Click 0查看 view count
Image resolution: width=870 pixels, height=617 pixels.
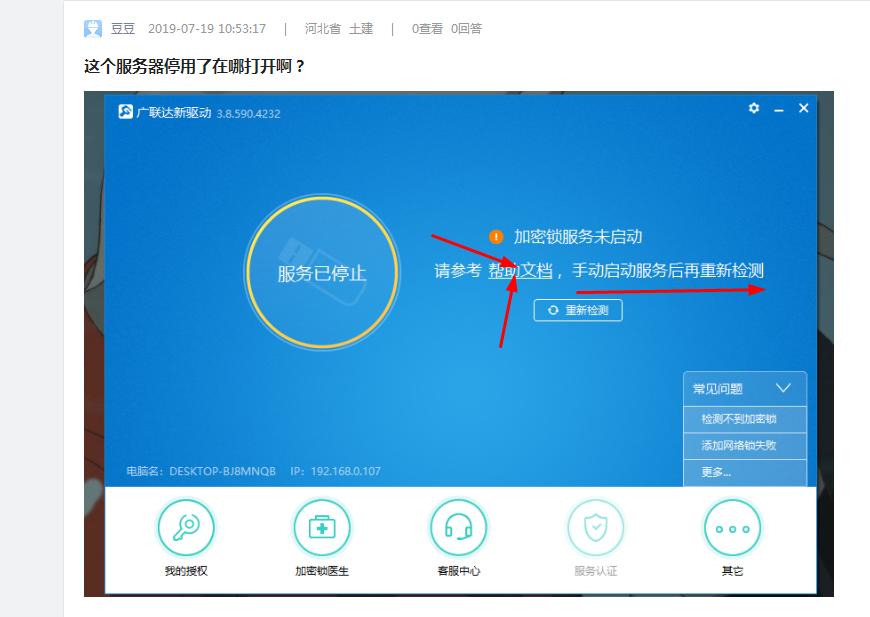coord(427,29)
